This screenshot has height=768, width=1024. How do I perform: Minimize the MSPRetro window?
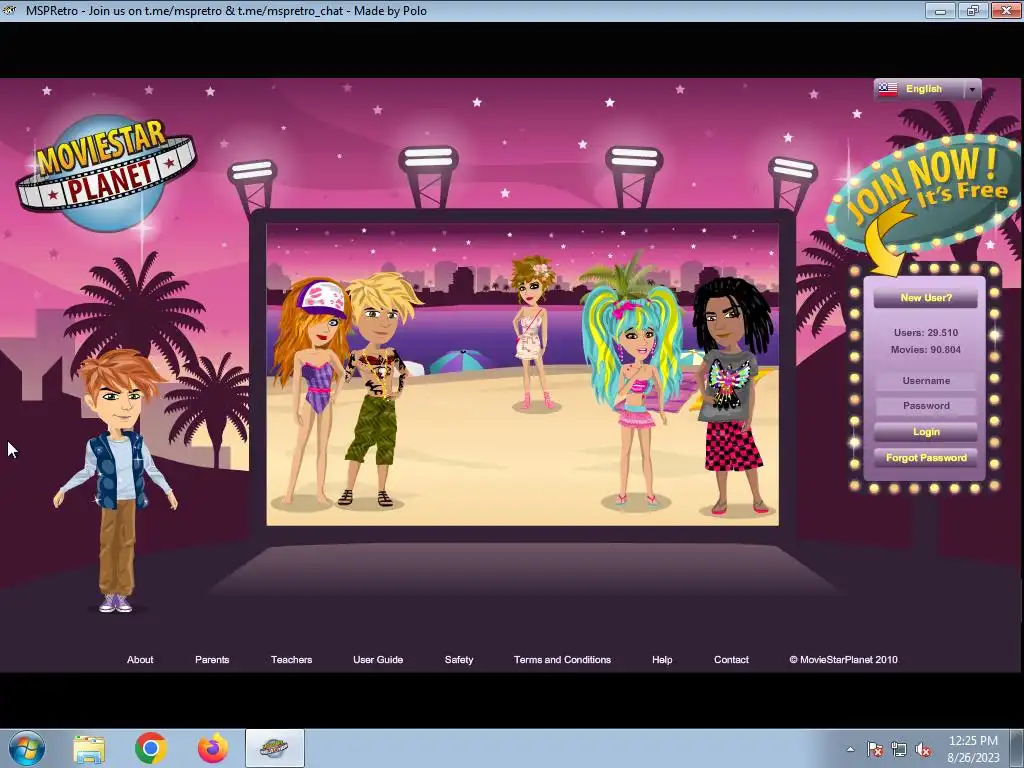[x=940, y=10]
